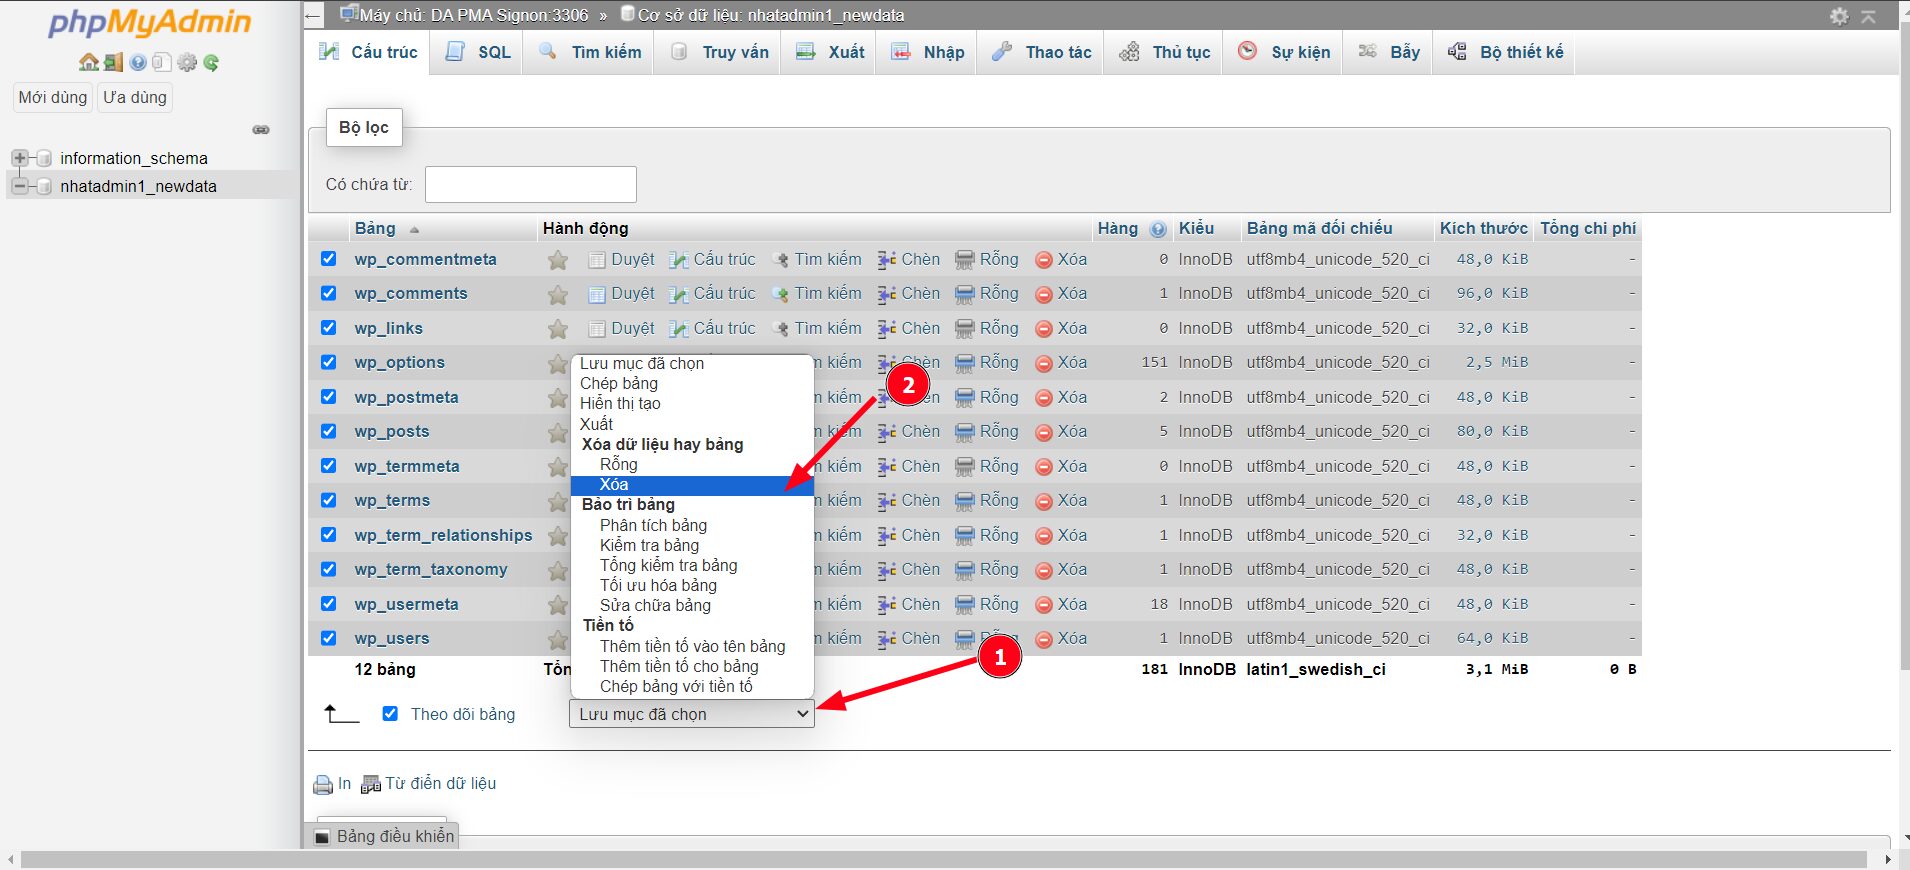Viewport: 1910px width, 870px height.
Task: Open the wp_options table link
Action: [x=399, y=363]
